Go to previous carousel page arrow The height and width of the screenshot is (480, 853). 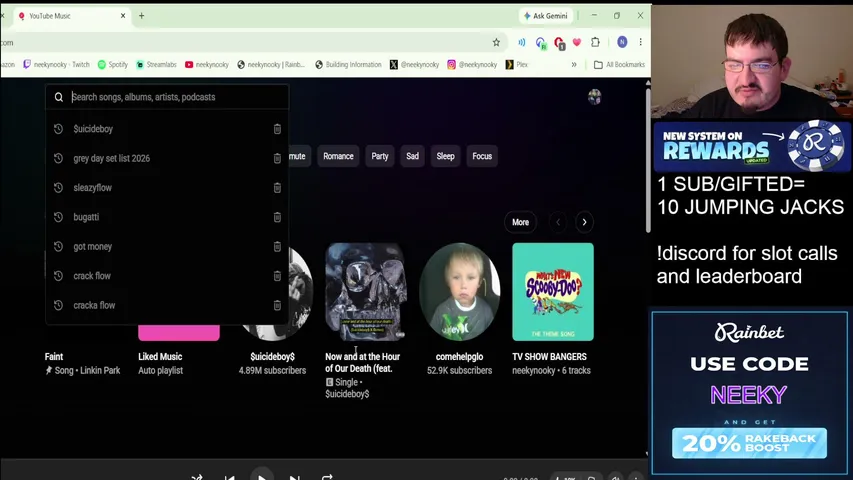click(558, 222)
